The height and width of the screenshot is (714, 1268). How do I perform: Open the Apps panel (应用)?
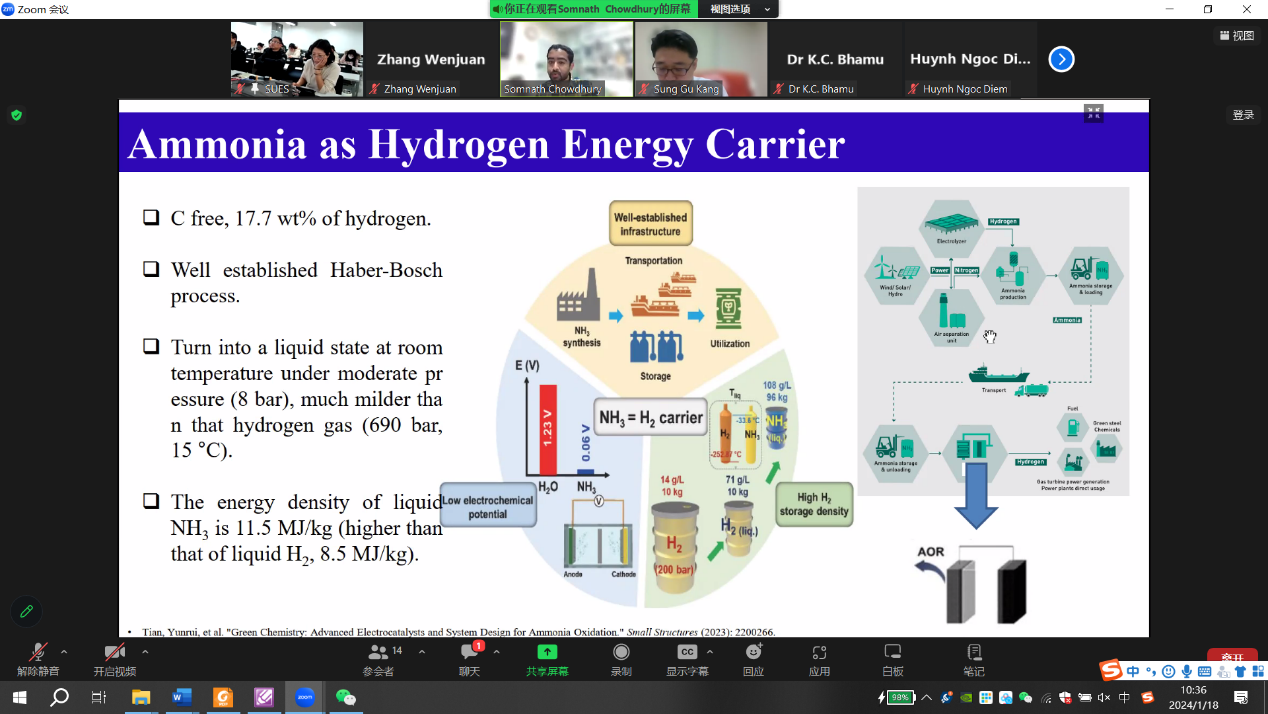coord(819,657)
